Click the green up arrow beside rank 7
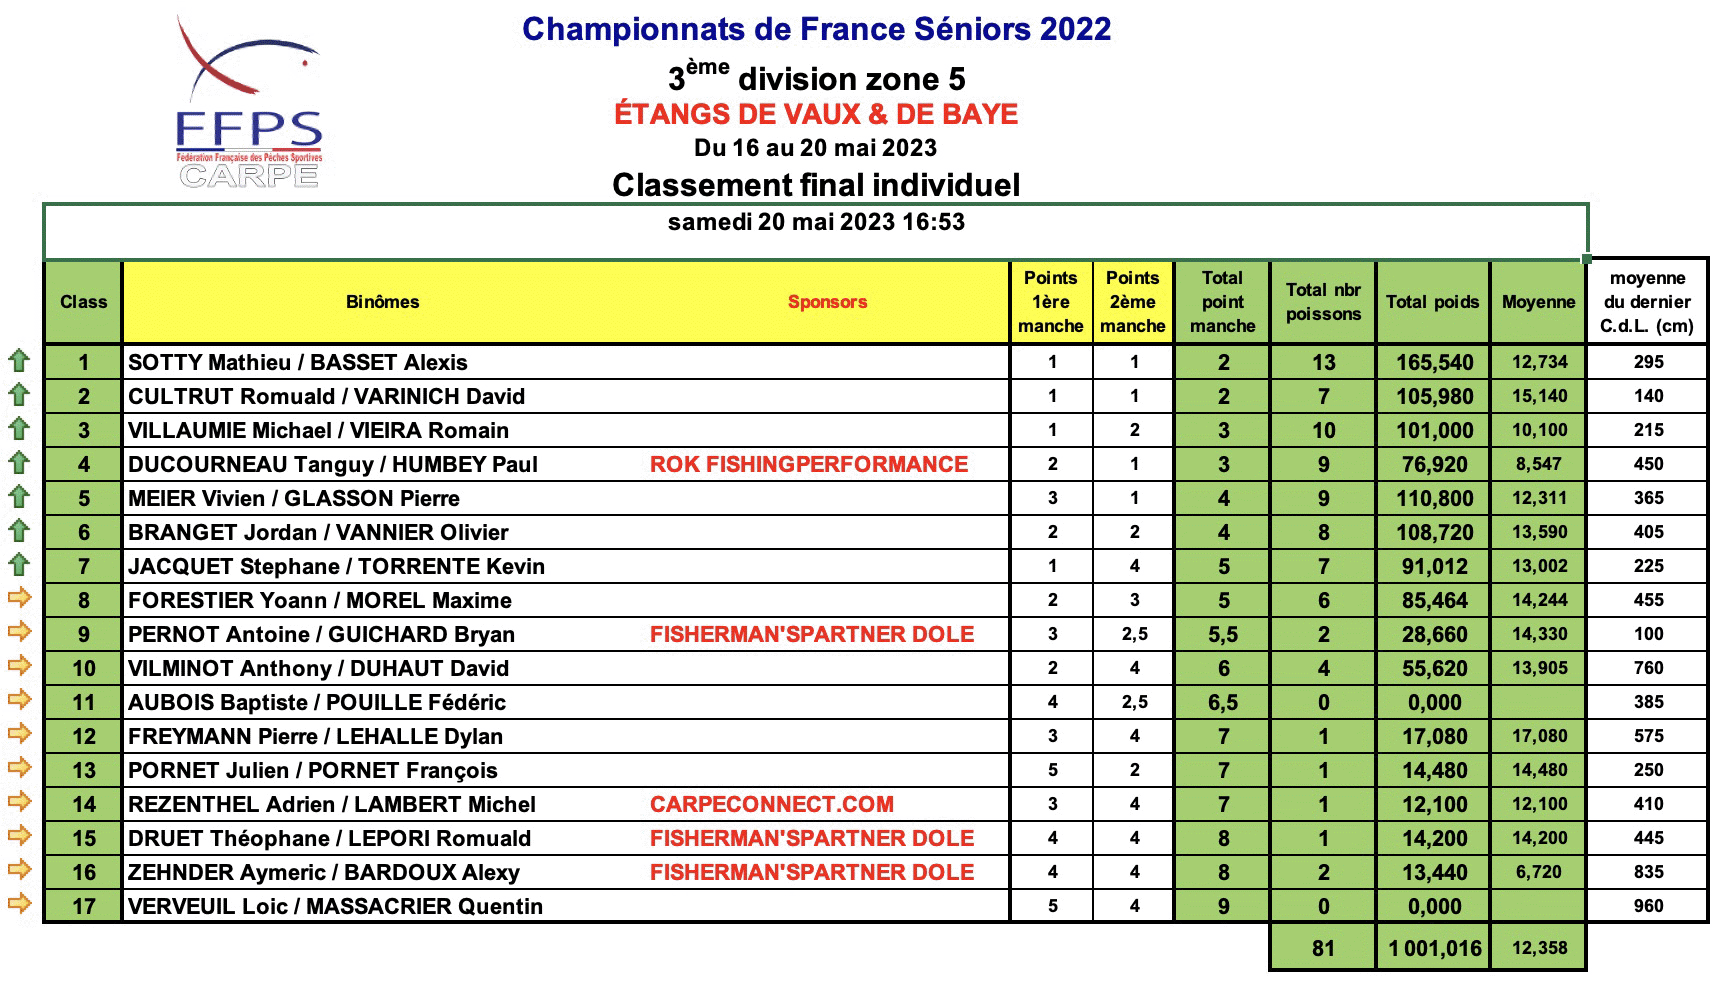1712x986 pixels. click(19, 565)
